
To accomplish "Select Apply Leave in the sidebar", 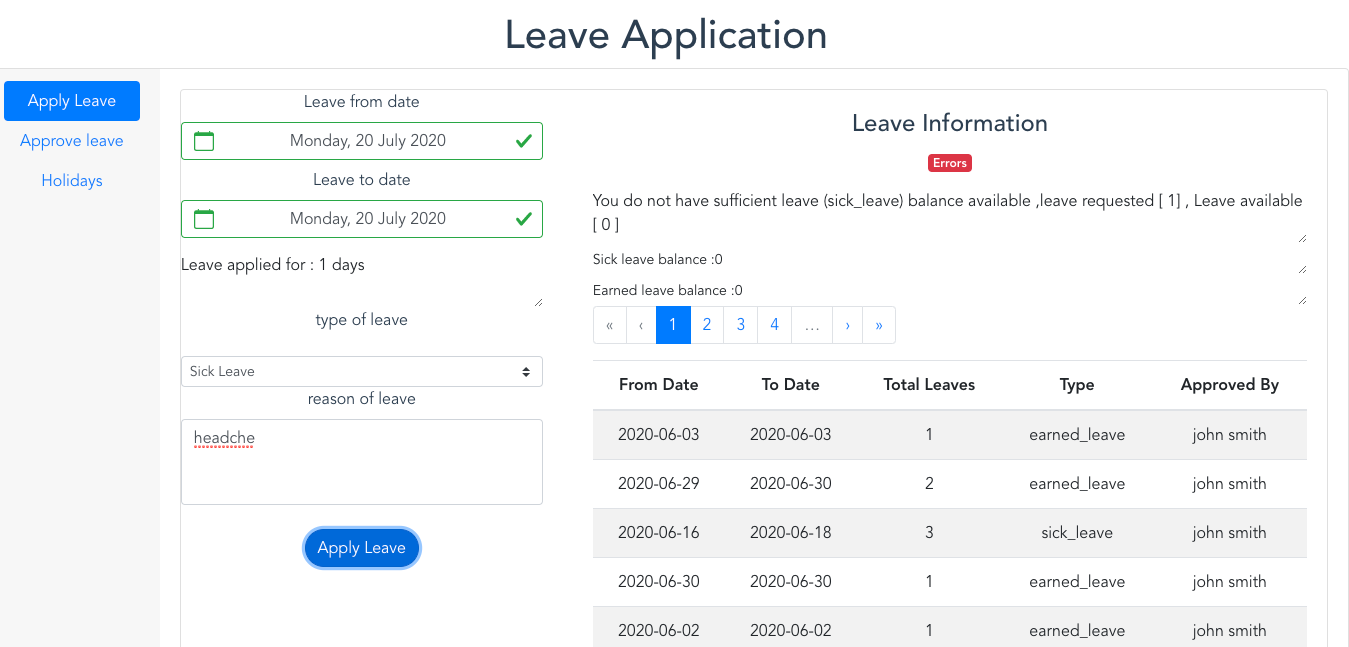I will pyautogui.click(x=72, y=101).
